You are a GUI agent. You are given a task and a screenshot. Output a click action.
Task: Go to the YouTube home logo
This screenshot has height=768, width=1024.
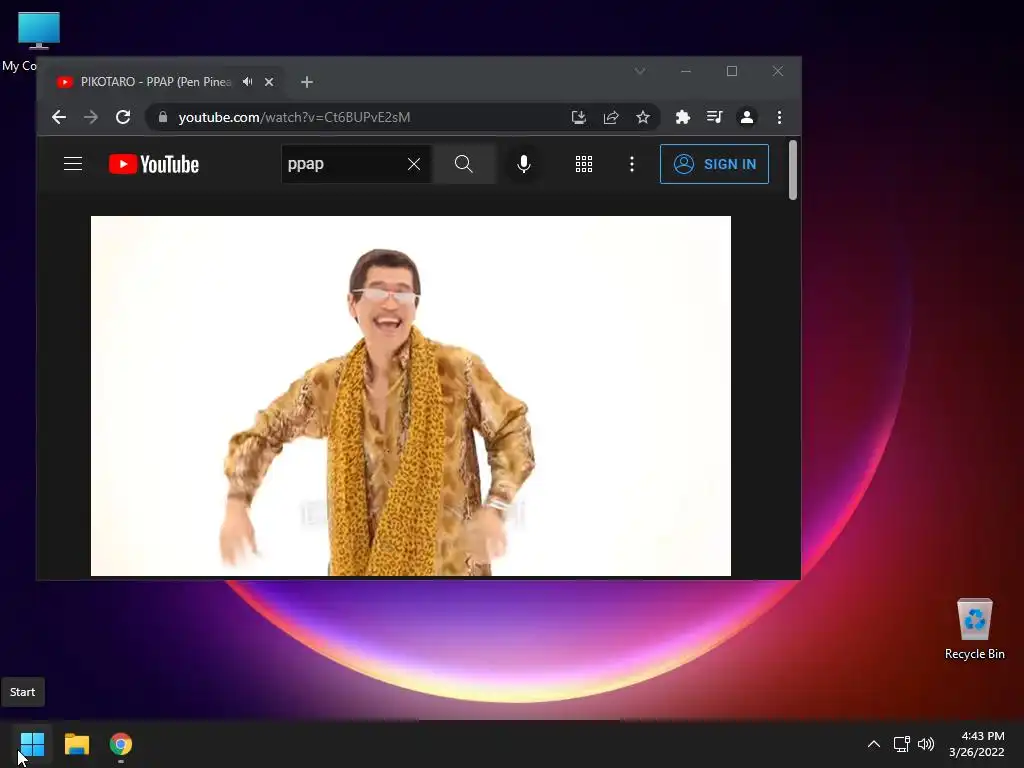click(153, 164)
